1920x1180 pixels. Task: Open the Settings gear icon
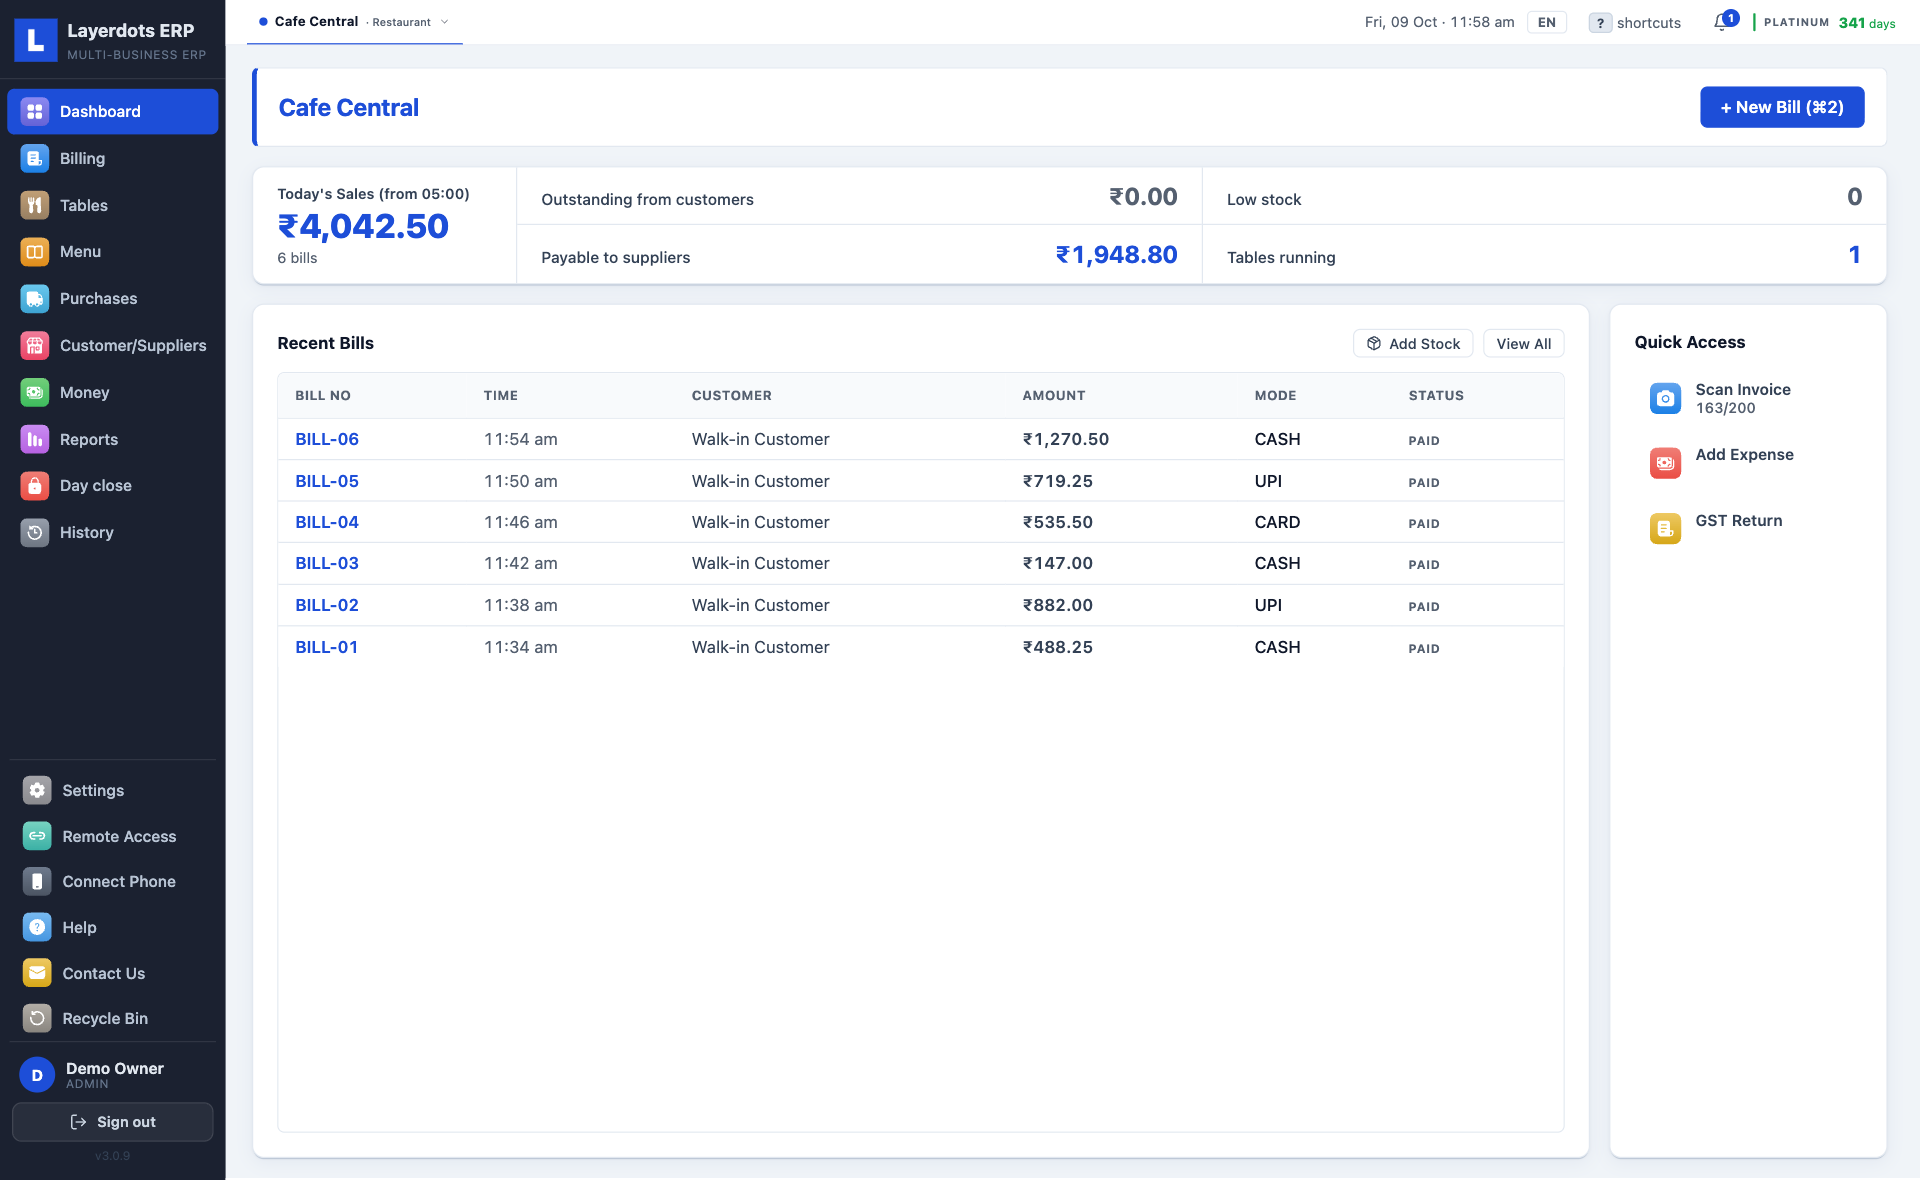pyautogui.click(x=37, y=790)
